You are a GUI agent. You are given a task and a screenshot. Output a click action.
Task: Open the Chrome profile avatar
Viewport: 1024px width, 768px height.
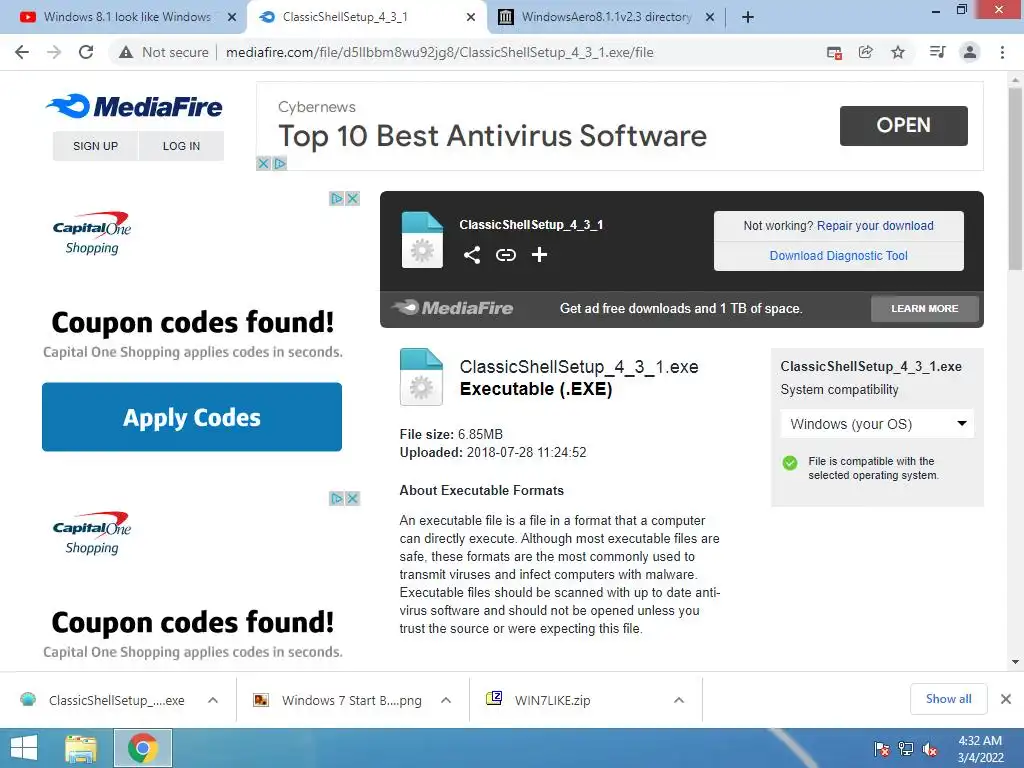pos(970,52)
